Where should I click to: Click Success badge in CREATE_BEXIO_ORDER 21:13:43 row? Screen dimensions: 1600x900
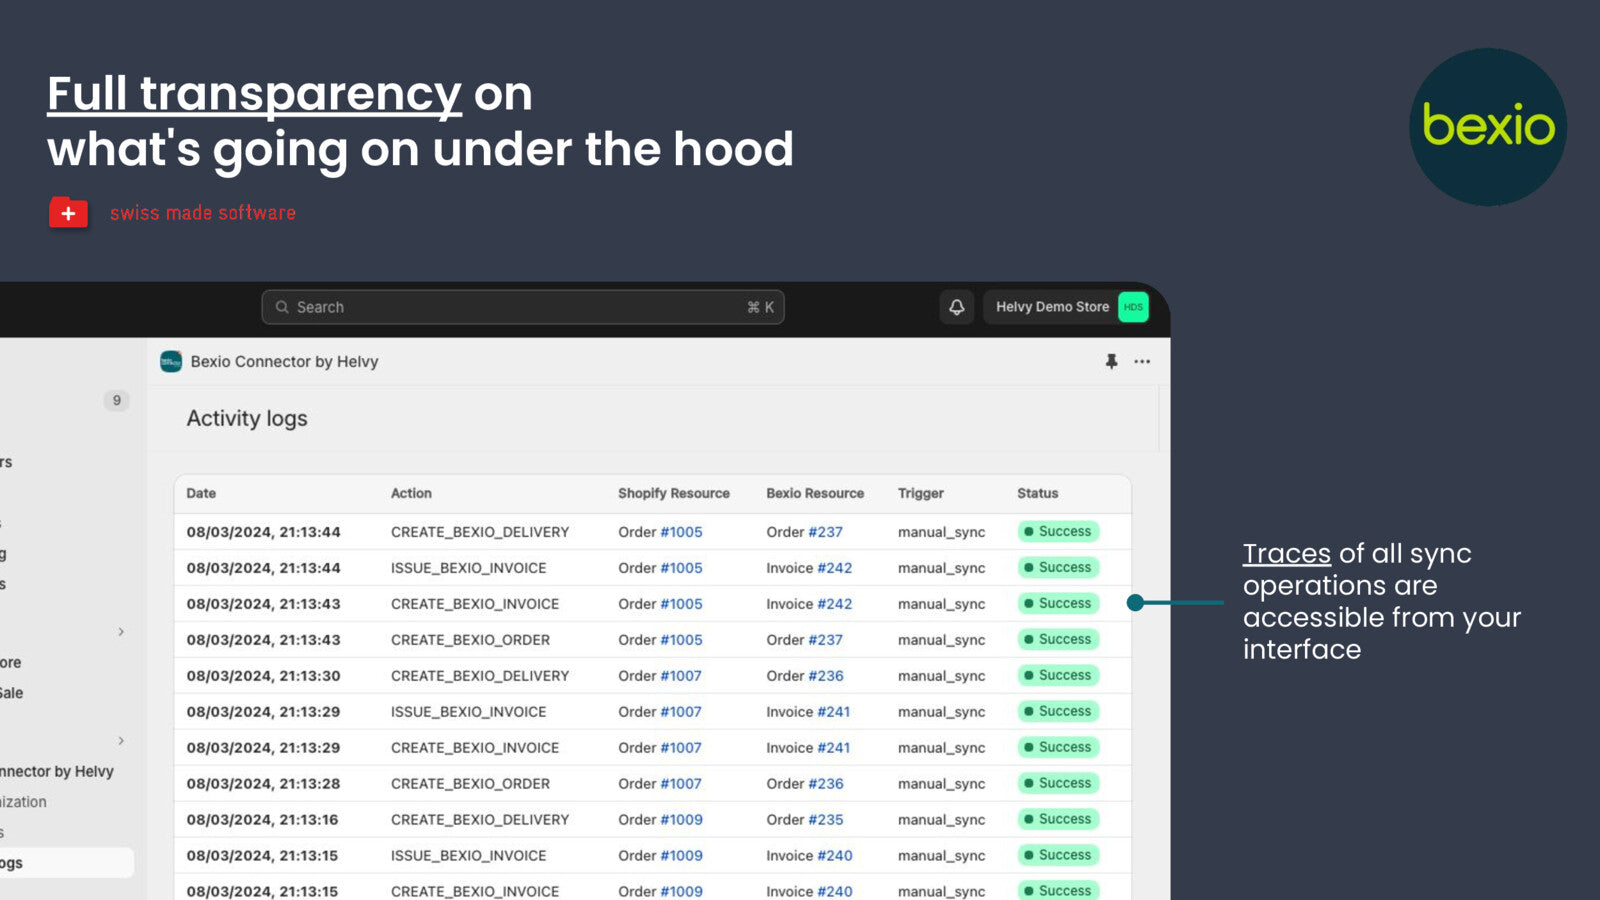pyautogui.click(x=1058, y=640)
